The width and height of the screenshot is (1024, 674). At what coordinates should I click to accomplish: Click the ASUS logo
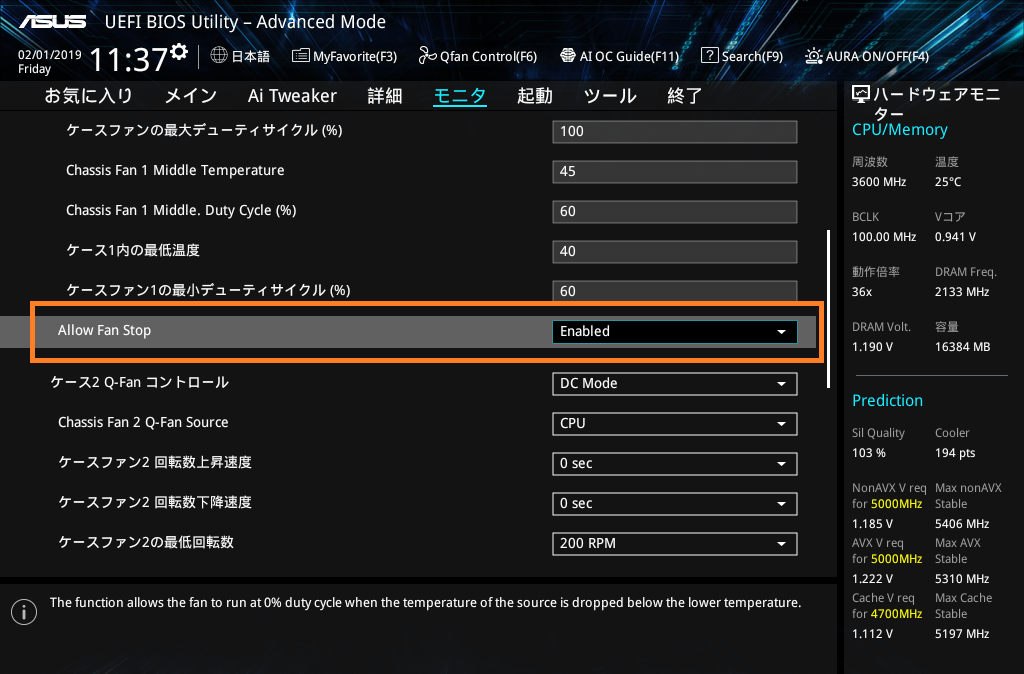(53, 22)
